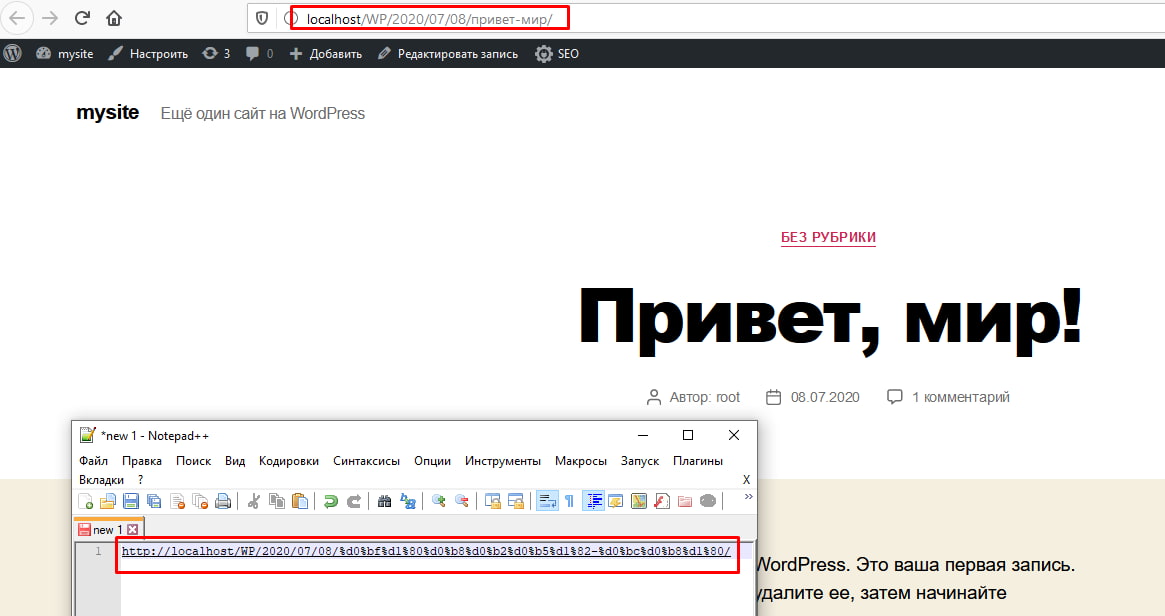Open comments item showing 0 in admin bar
This screenshot has height=616, width=1165.
tap(259, 54)
